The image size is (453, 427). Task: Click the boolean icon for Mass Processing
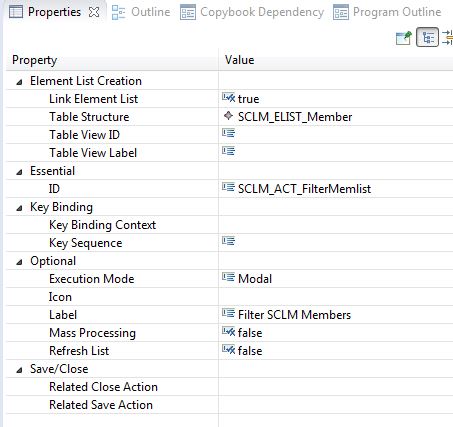[x=229, y=332]
